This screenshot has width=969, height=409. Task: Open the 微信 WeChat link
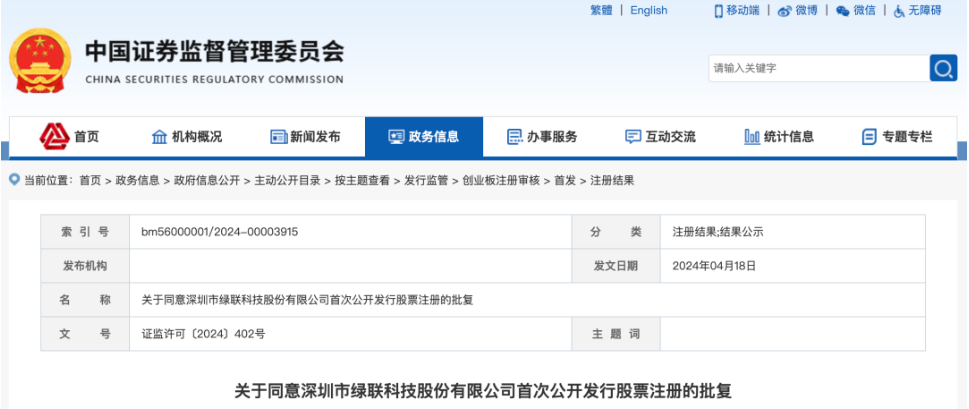[856, 11]
